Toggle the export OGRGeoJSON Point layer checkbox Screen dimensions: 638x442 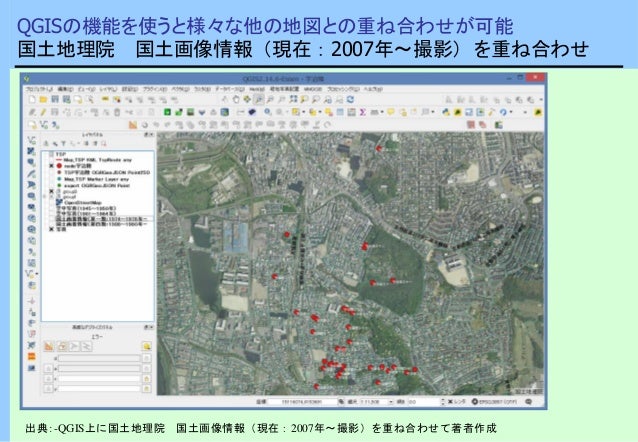[x=52, y=186]
